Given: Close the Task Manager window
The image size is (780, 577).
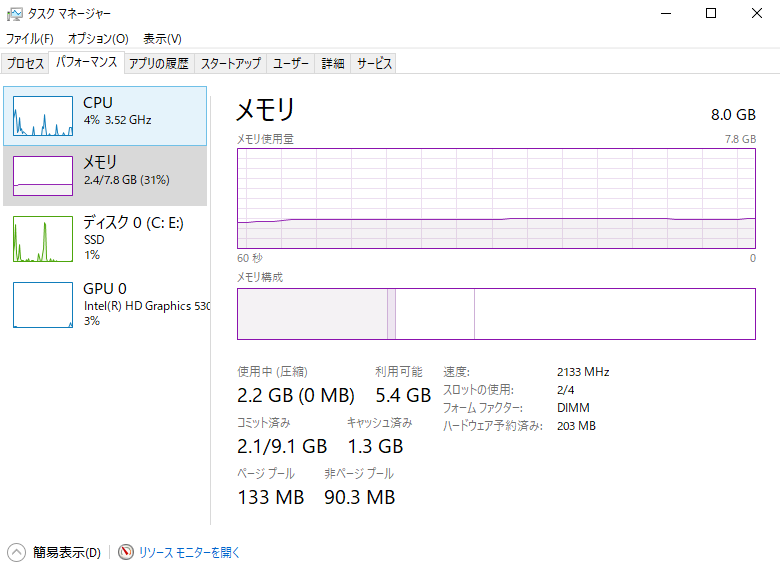Looking at the screenshot, I should (757, 13).
